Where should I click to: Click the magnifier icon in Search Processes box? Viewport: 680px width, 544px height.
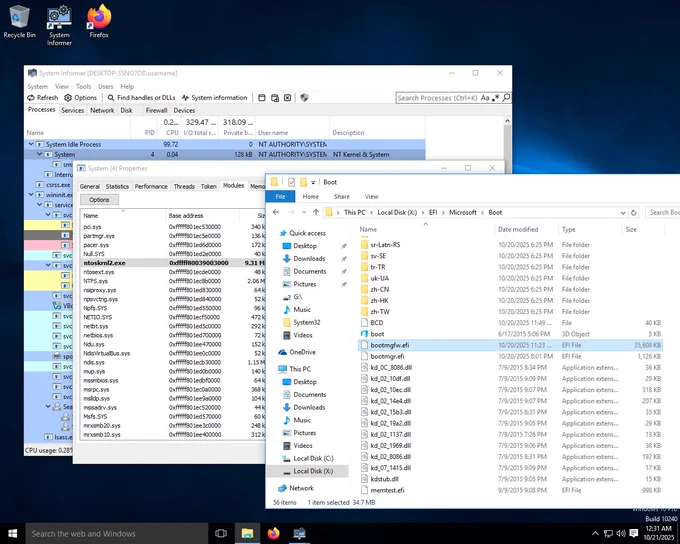pyautogui.click(x=506, y=98)
